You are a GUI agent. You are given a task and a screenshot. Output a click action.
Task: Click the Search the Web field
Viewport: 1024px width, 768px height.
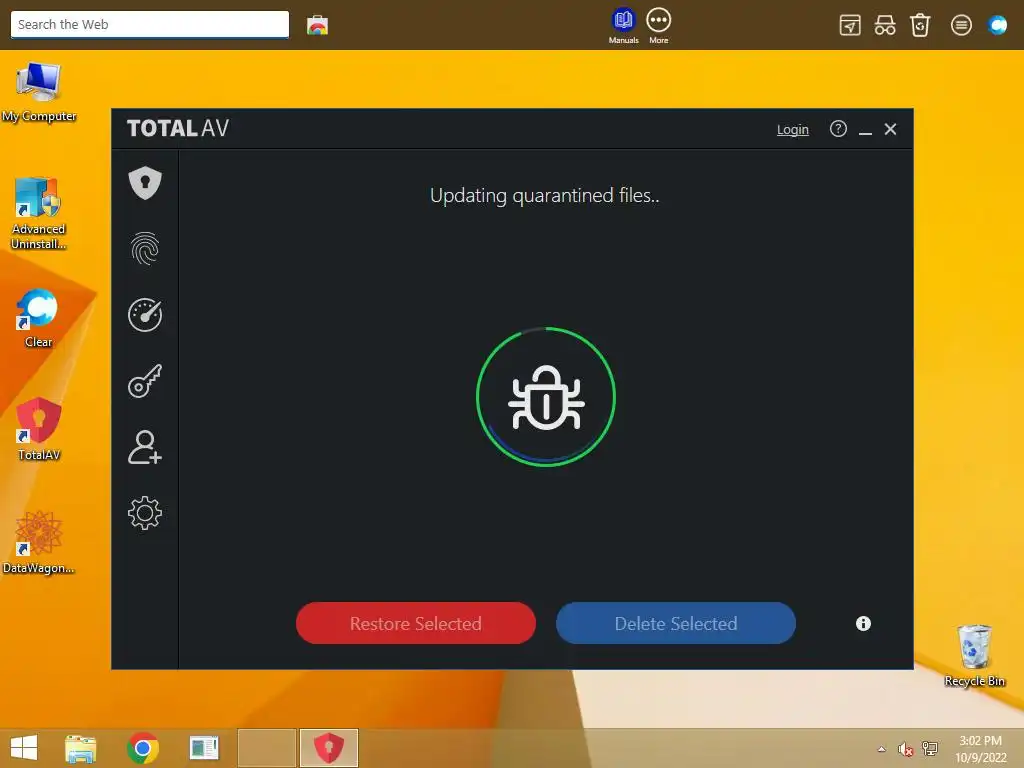tap(150, 25)
